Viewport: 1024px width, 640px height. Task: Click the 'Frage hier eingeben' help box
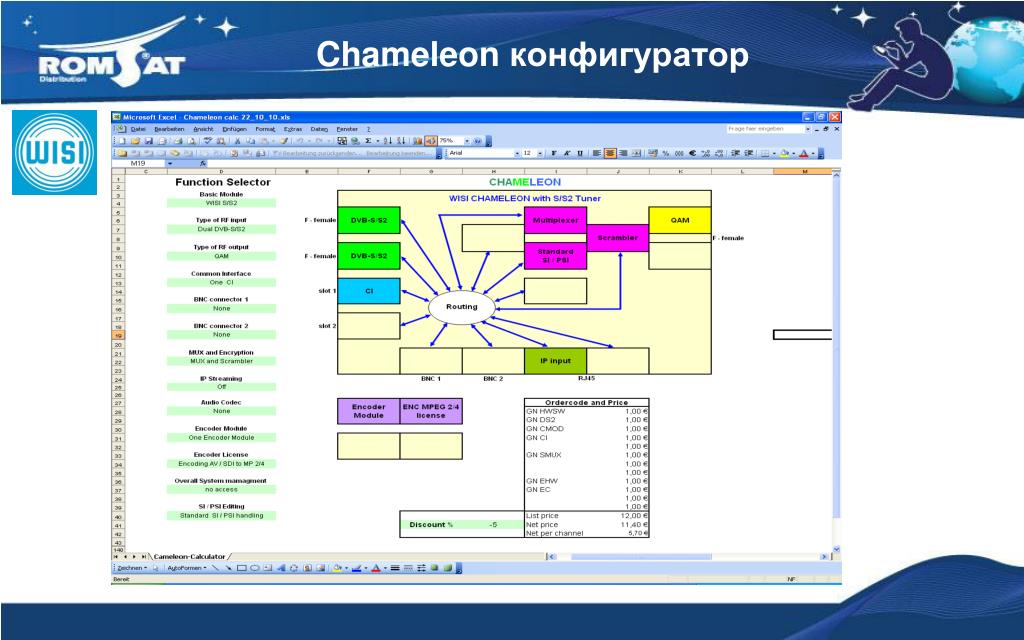coord(765,129)
